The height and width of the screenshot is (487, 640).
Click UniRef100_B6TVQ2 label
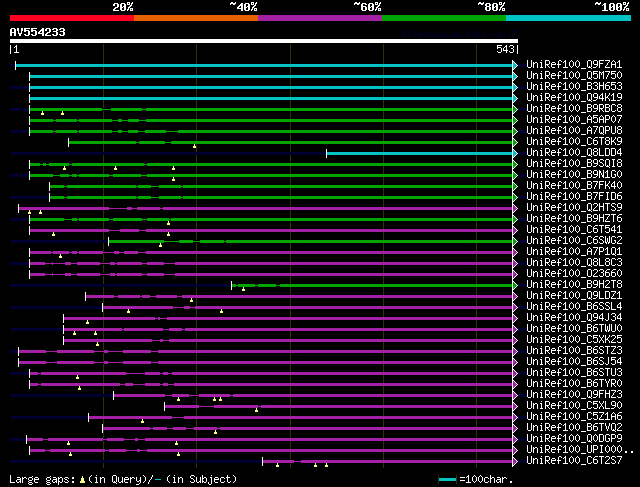pos(574,428)
